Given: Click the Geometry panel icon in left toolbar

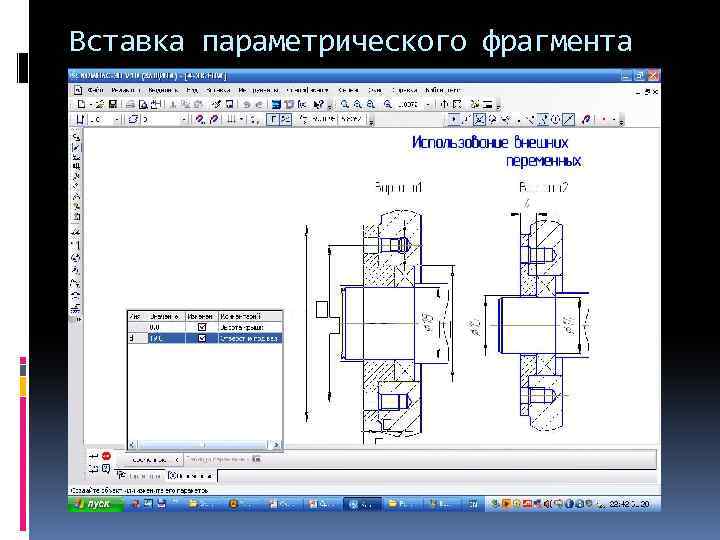Looking at the screenshot, I should tap(76, 137).
